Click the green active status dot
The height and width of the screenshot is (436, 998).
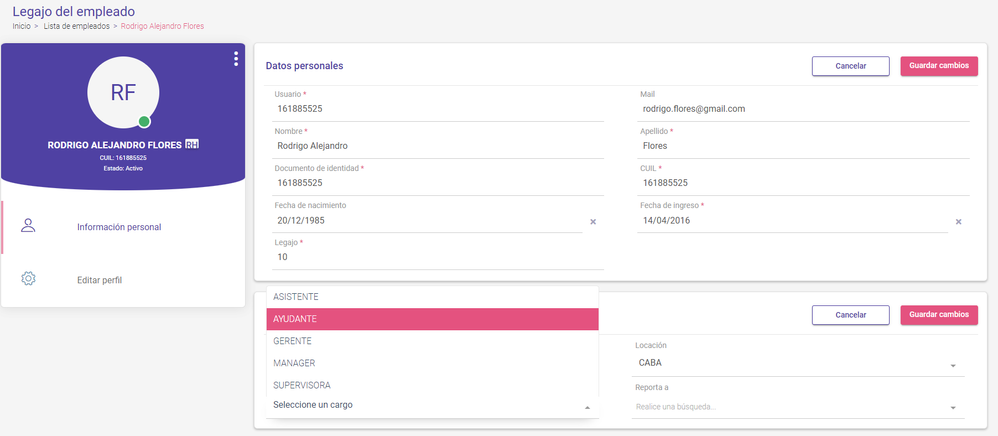(x=144, y=122)
